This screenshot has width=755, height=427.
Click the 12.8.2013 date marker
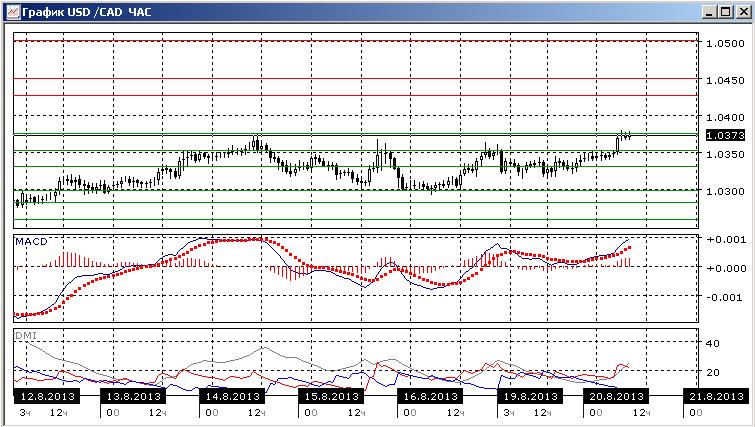point(48,397)
